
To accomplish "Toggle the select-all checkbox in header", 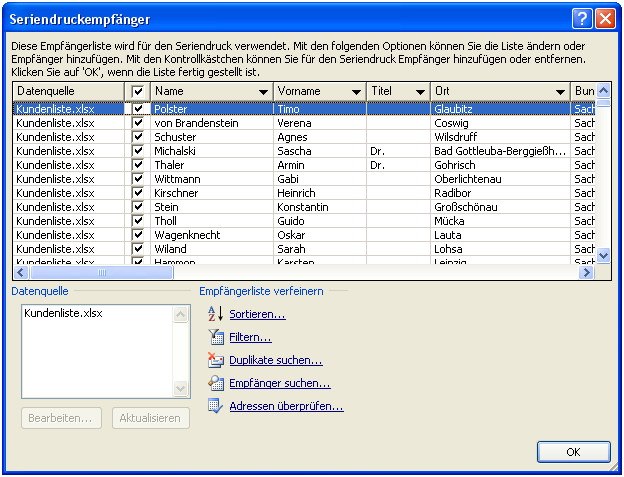I will (138, 92).
